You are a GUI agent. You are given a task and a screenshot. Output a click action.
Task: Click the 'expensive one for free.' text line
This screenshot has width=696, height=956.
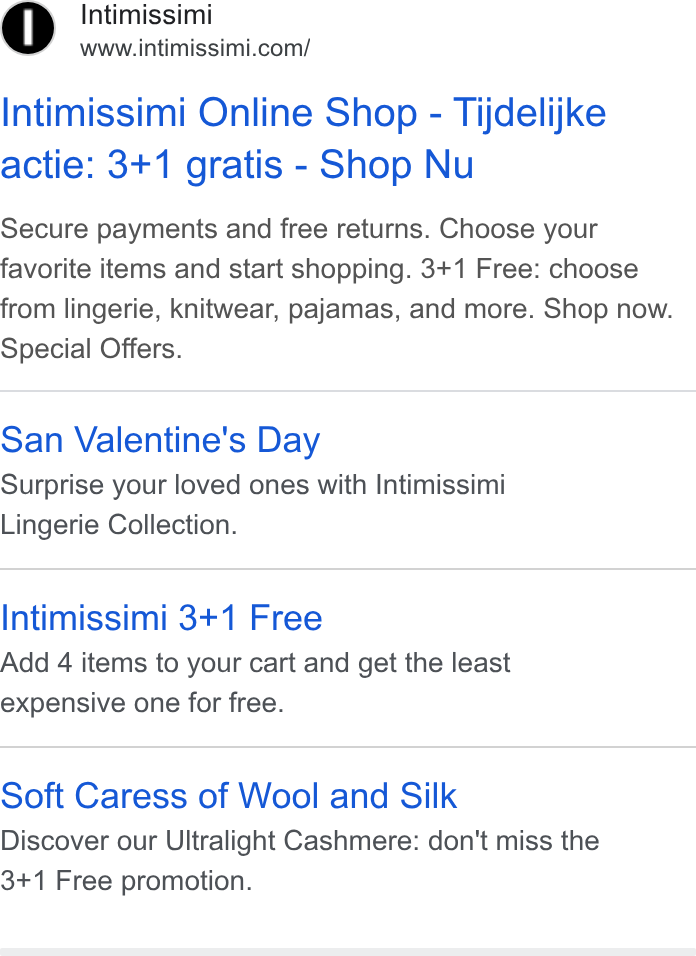[142, 703]
